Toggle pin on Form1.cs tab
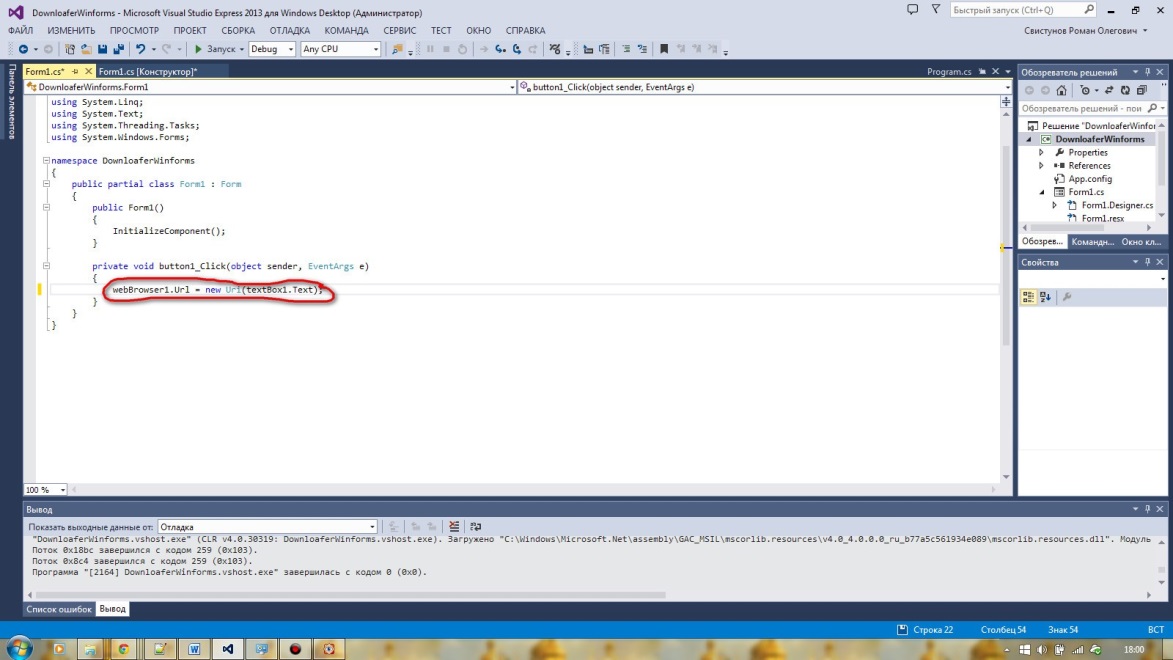Viewport: 1173px width, 660px height. (75, 72)
